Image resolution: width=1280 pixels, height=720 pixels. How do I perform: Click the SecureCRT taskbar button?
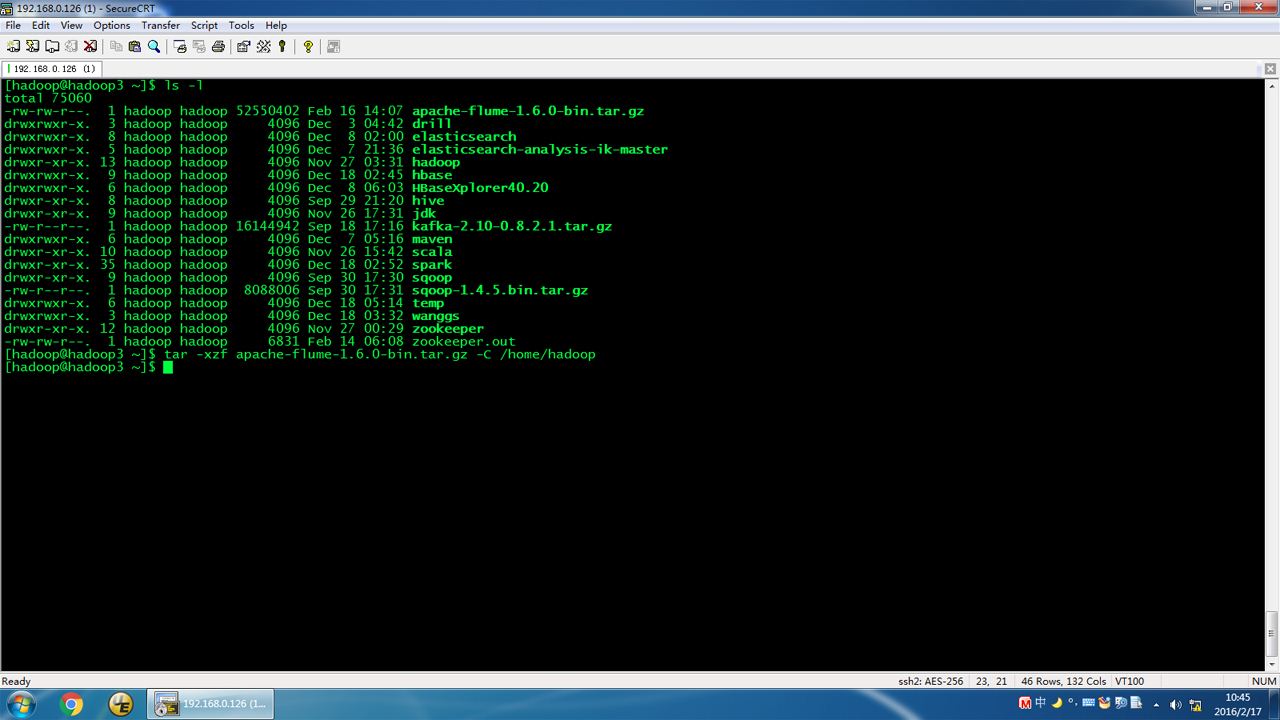point(211,704)
